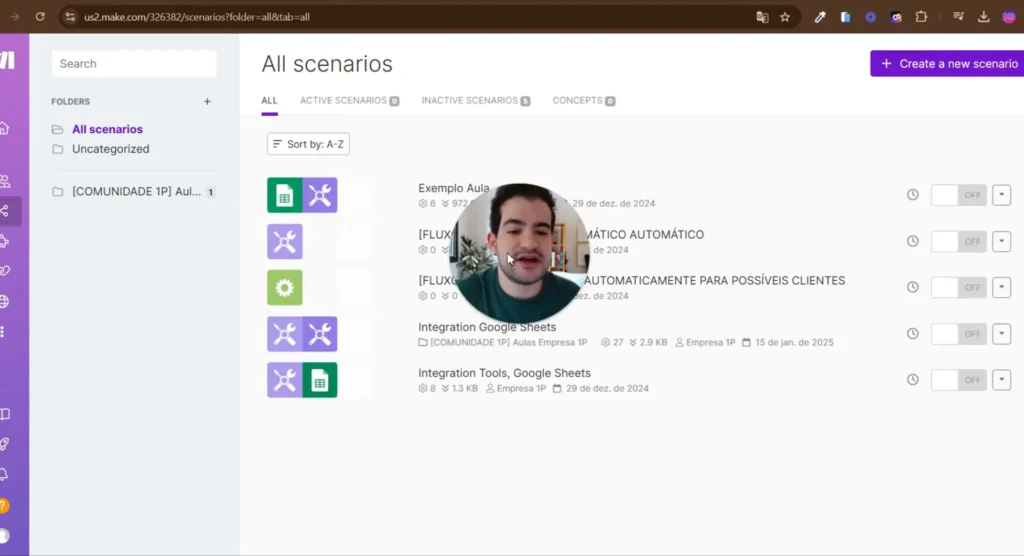Open the three-dots More menu in sidebar
1024x556 pixels.
[3, 331]
